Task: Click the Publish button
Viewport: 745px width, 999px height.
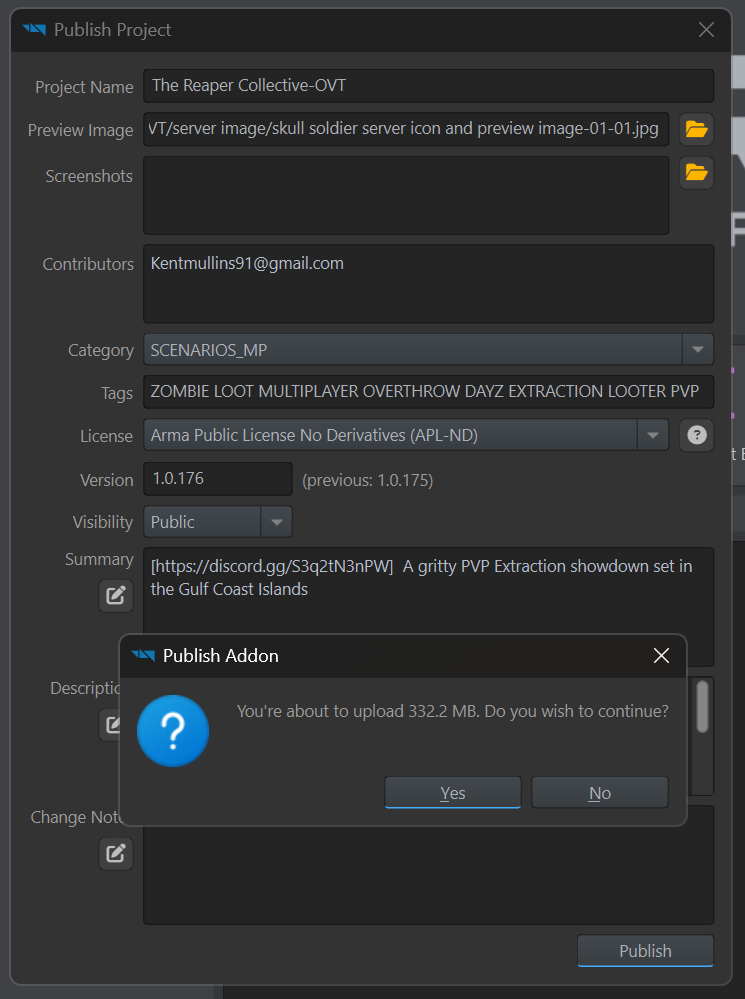Action: coord(645,951)
